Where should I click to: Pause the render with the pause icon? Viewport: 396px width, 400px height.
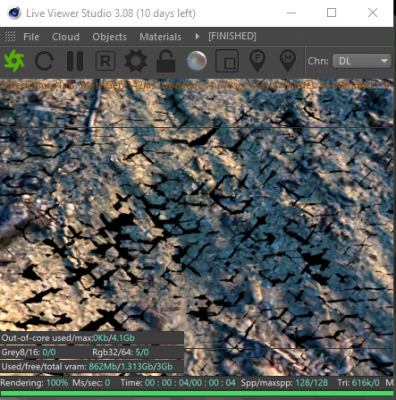point(75,61)
